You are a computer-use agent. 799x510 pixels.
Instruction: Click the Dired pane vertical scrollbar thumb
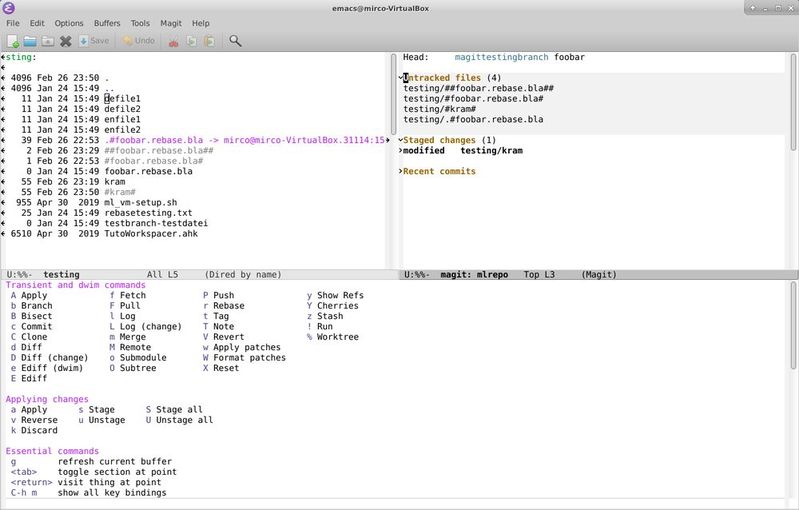(393, 94)
